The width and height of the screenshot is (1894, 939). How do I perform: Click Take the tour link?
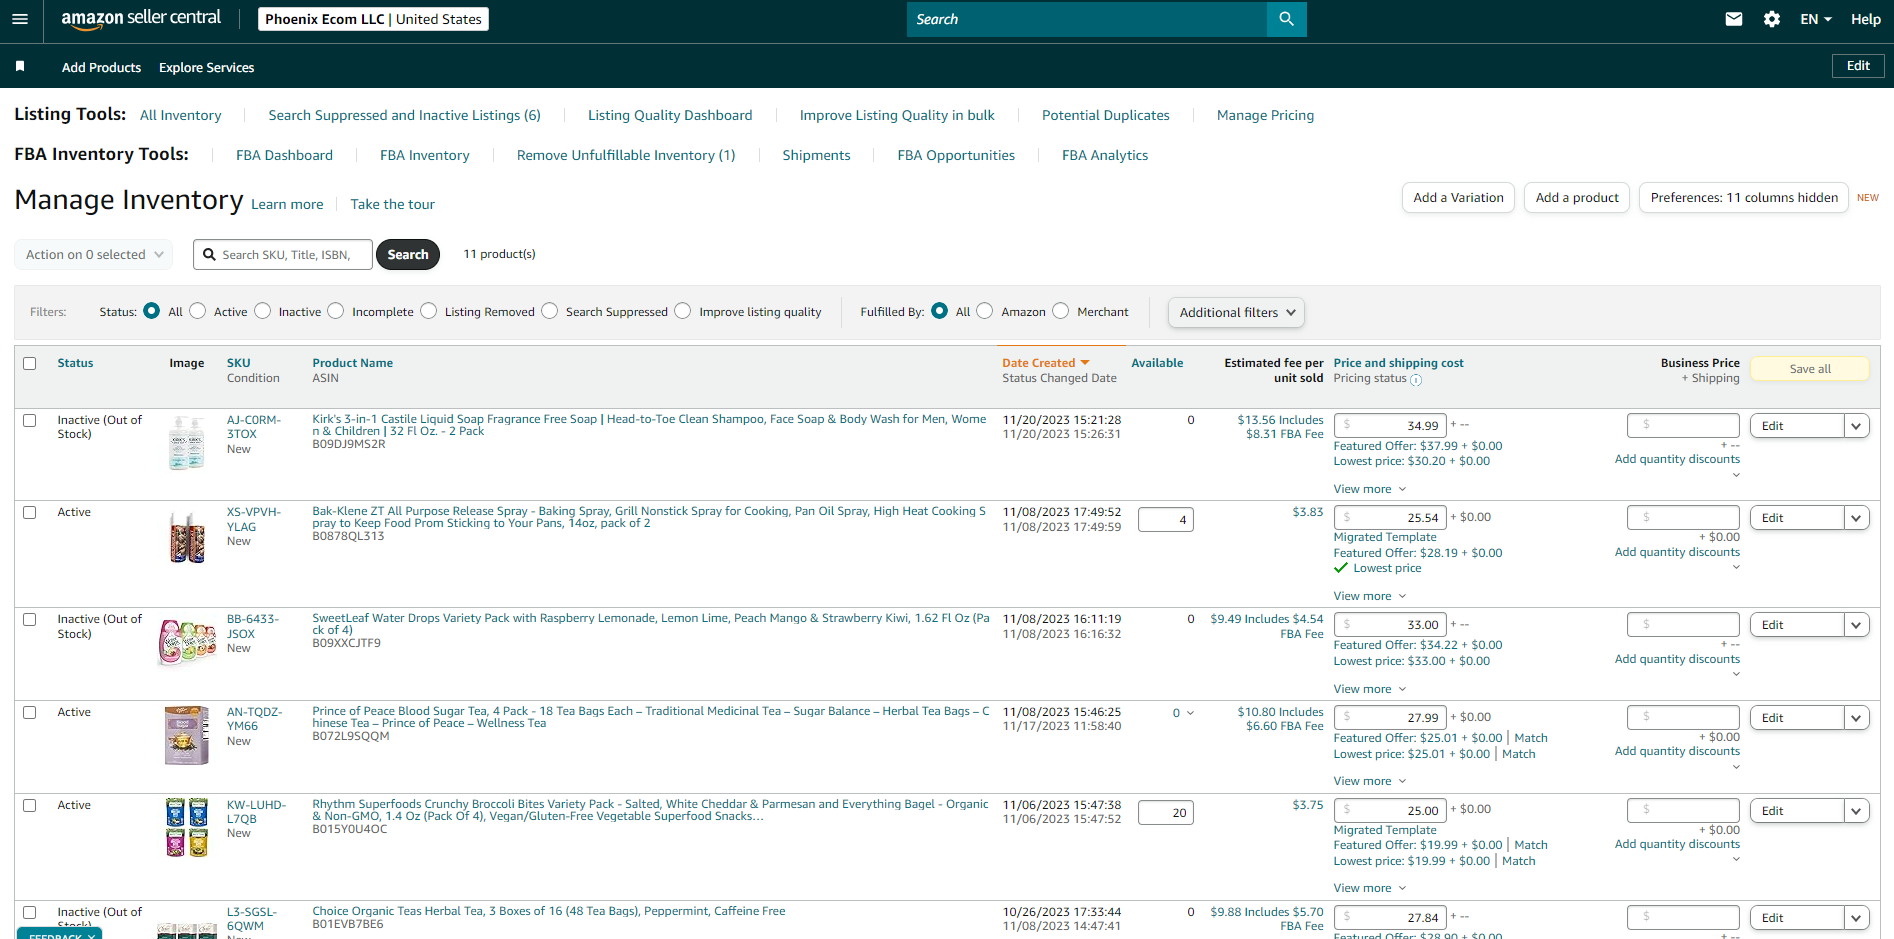(x=392, y=204)
